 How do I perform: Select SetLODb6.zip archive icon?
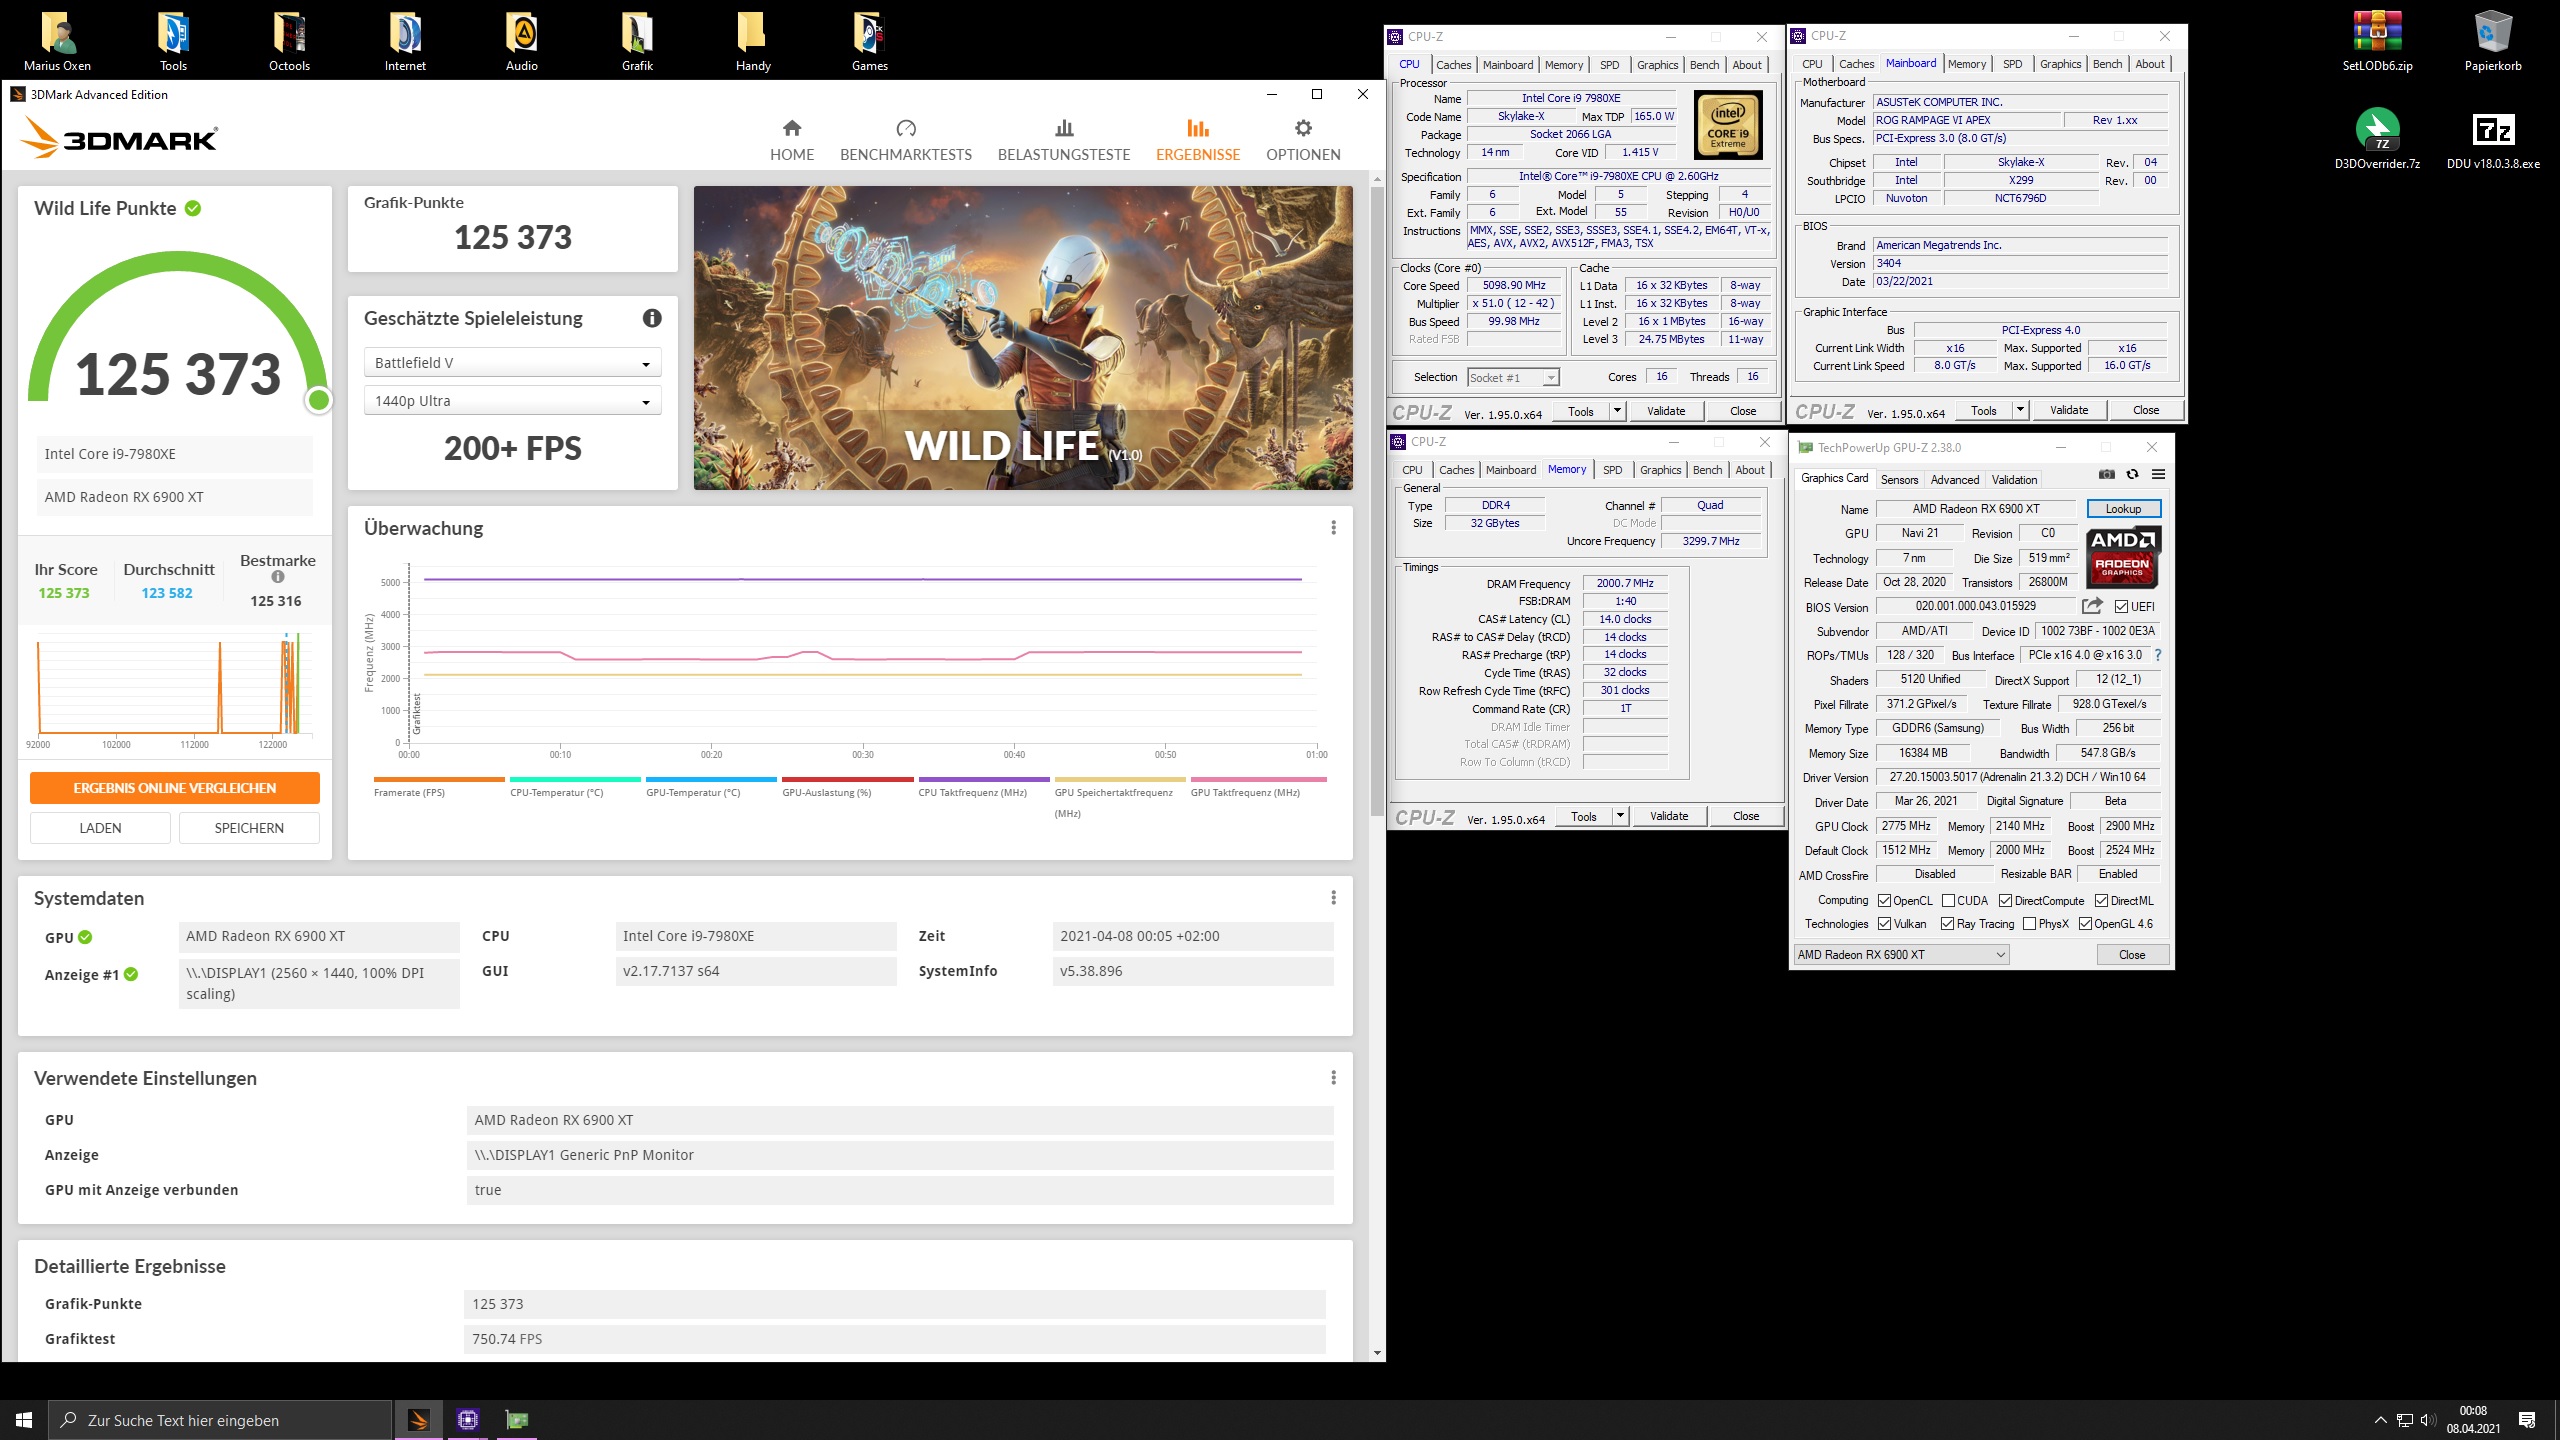click(x=2377, y=42)
